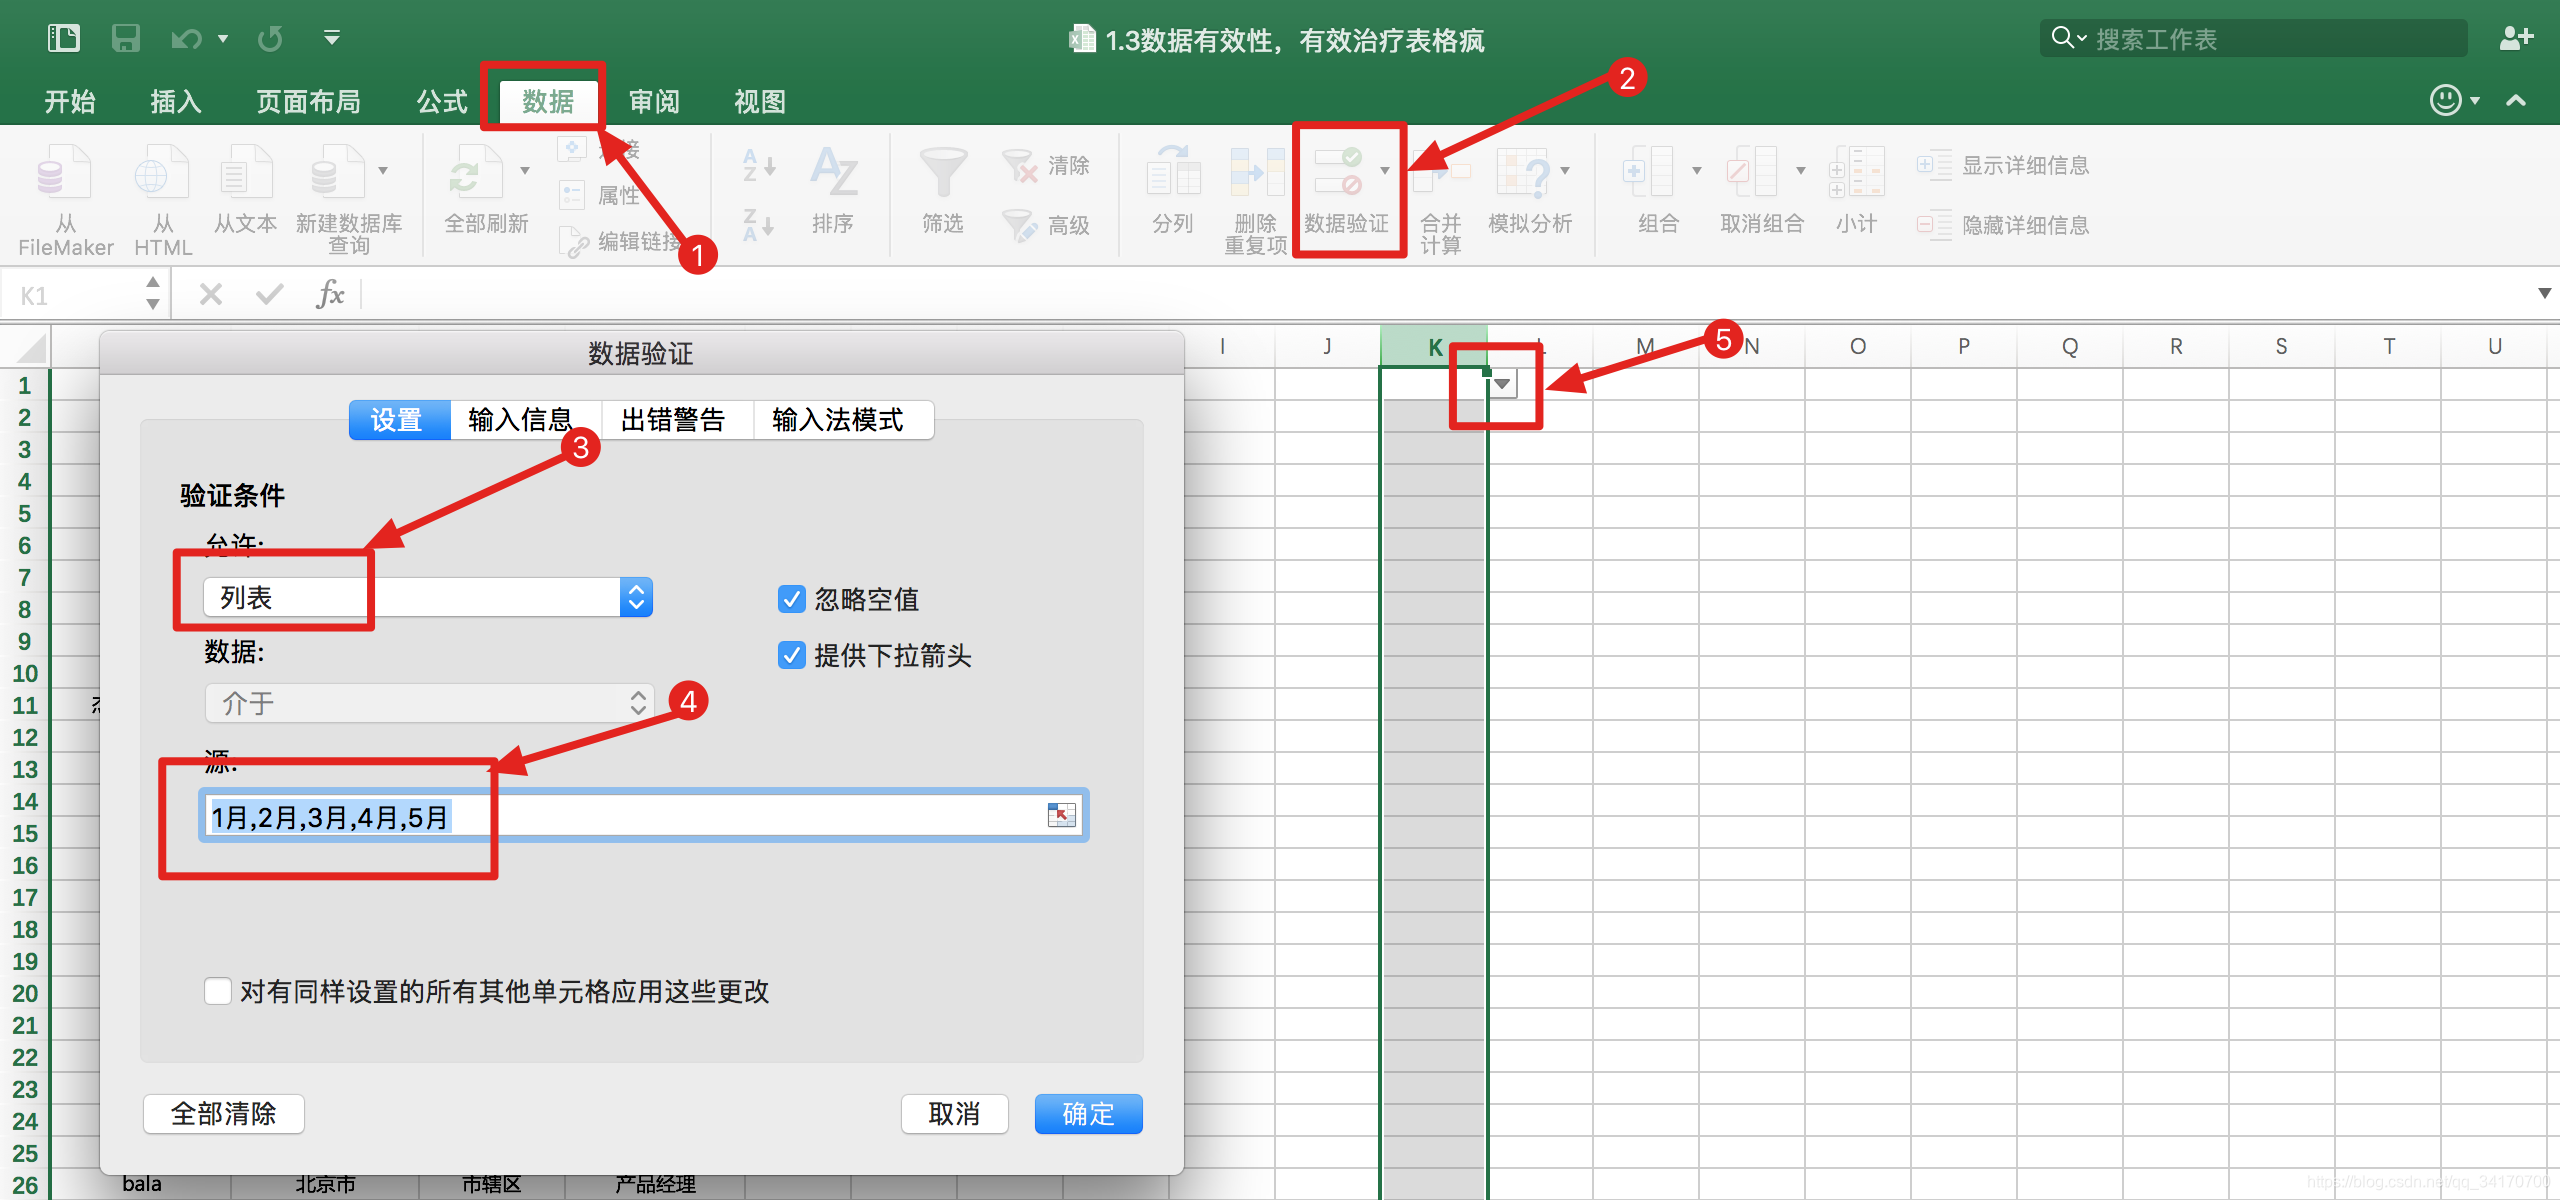Open the 全部刷新 dropdown arrow
This screenshot has height=1200, width=2560.
(525, 171)
